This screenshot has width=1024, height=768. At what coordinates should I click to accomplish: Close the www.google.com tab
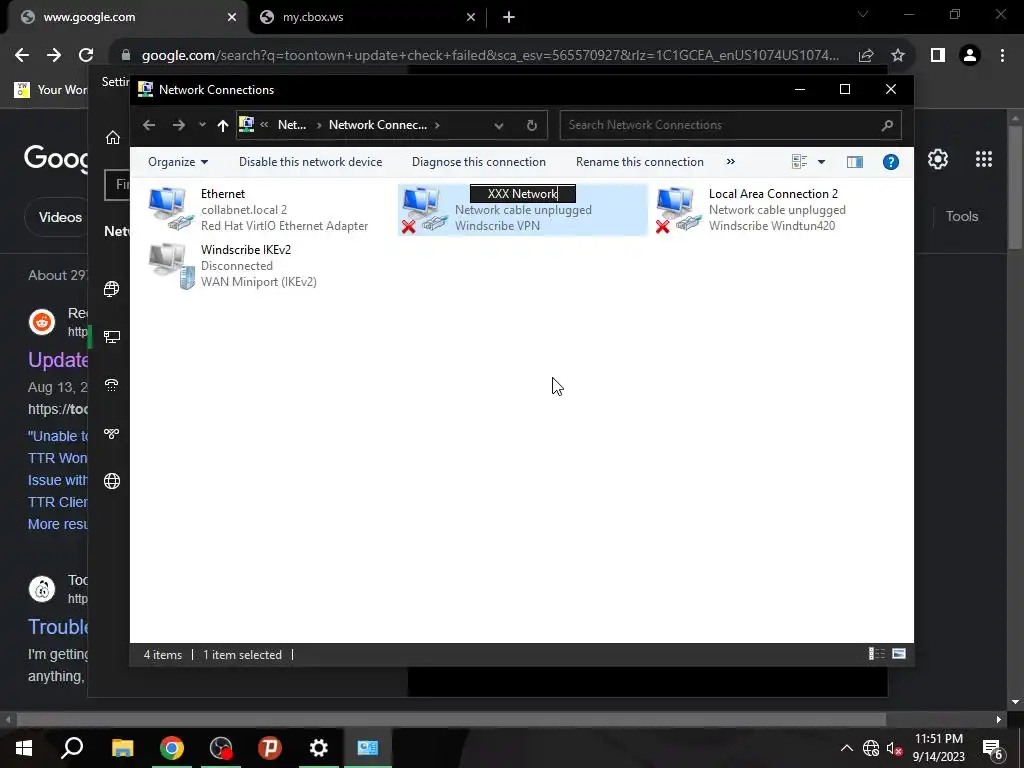[232, 18]
